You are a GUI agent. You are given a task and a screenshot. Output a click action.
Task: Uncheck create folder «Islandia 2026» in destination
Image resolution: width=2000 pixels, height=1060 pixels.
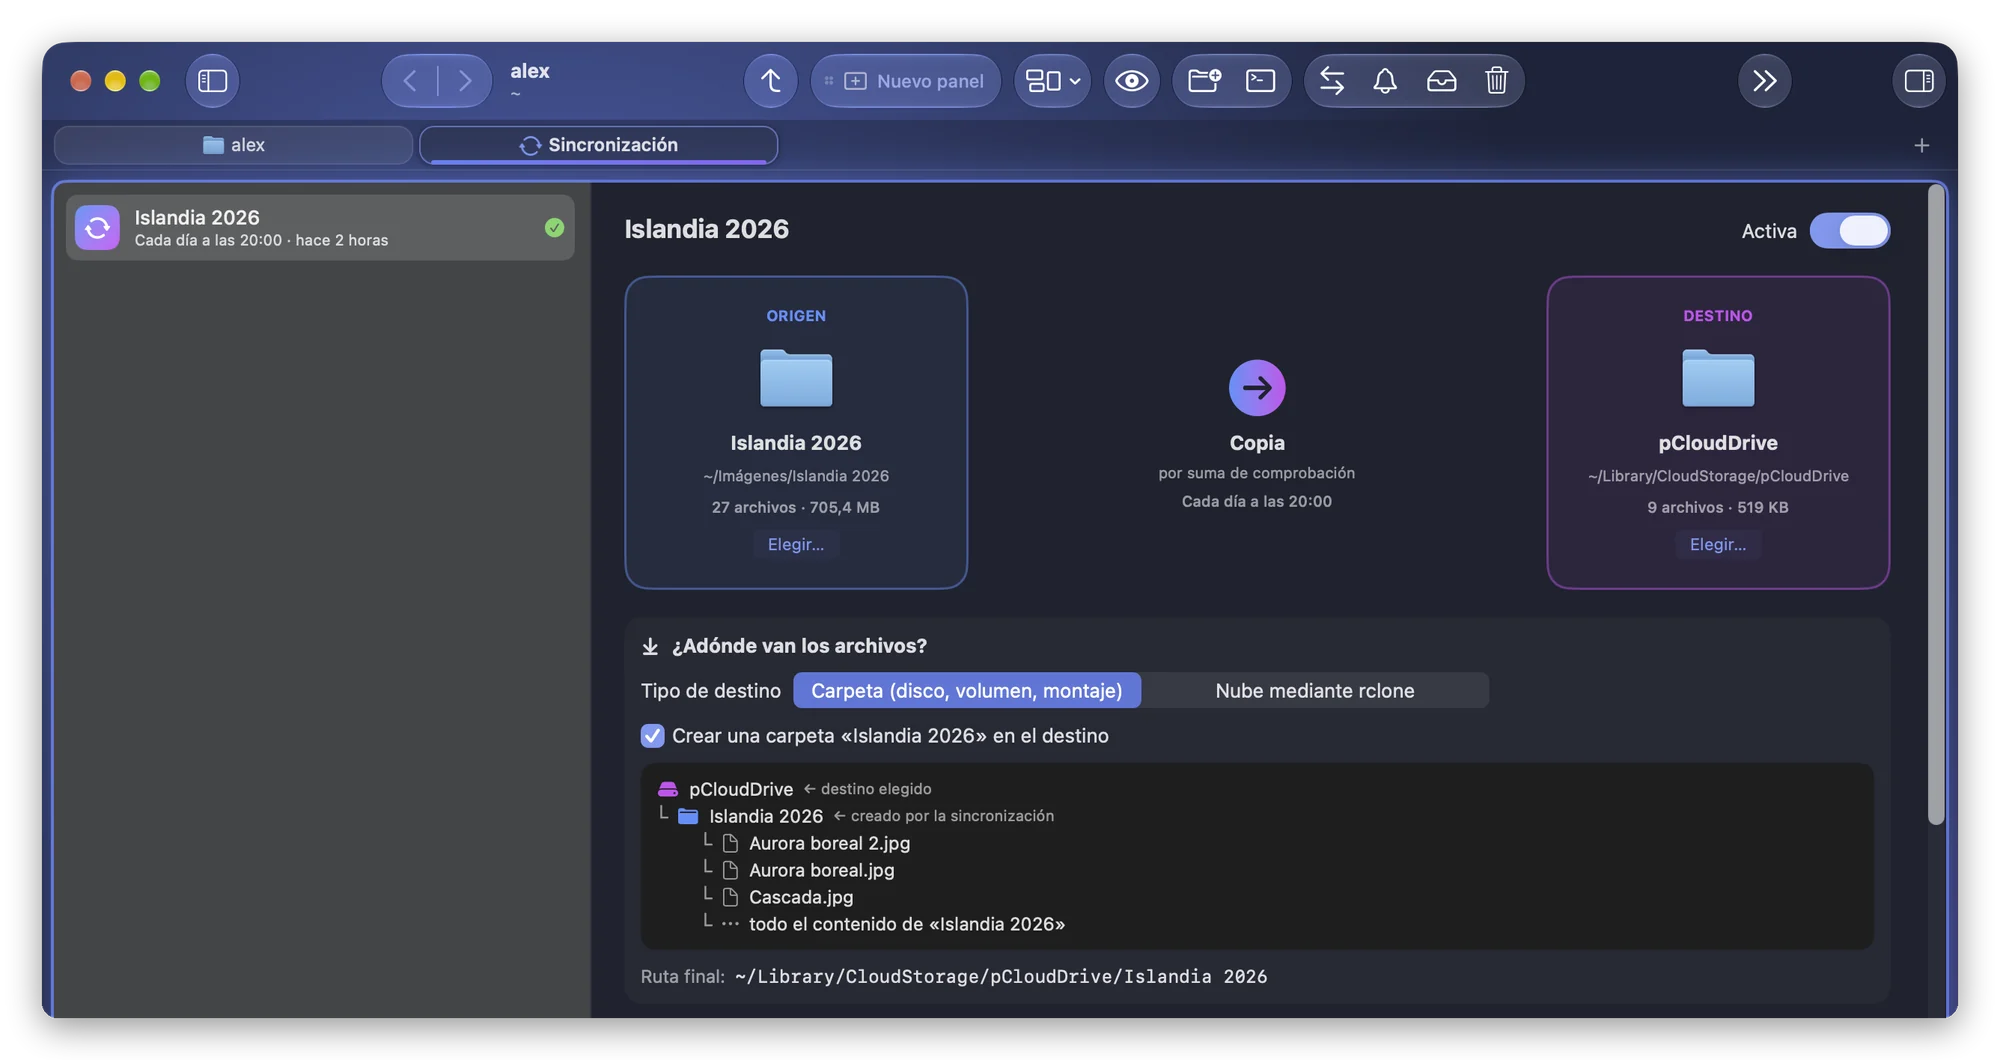click(652, 736)
